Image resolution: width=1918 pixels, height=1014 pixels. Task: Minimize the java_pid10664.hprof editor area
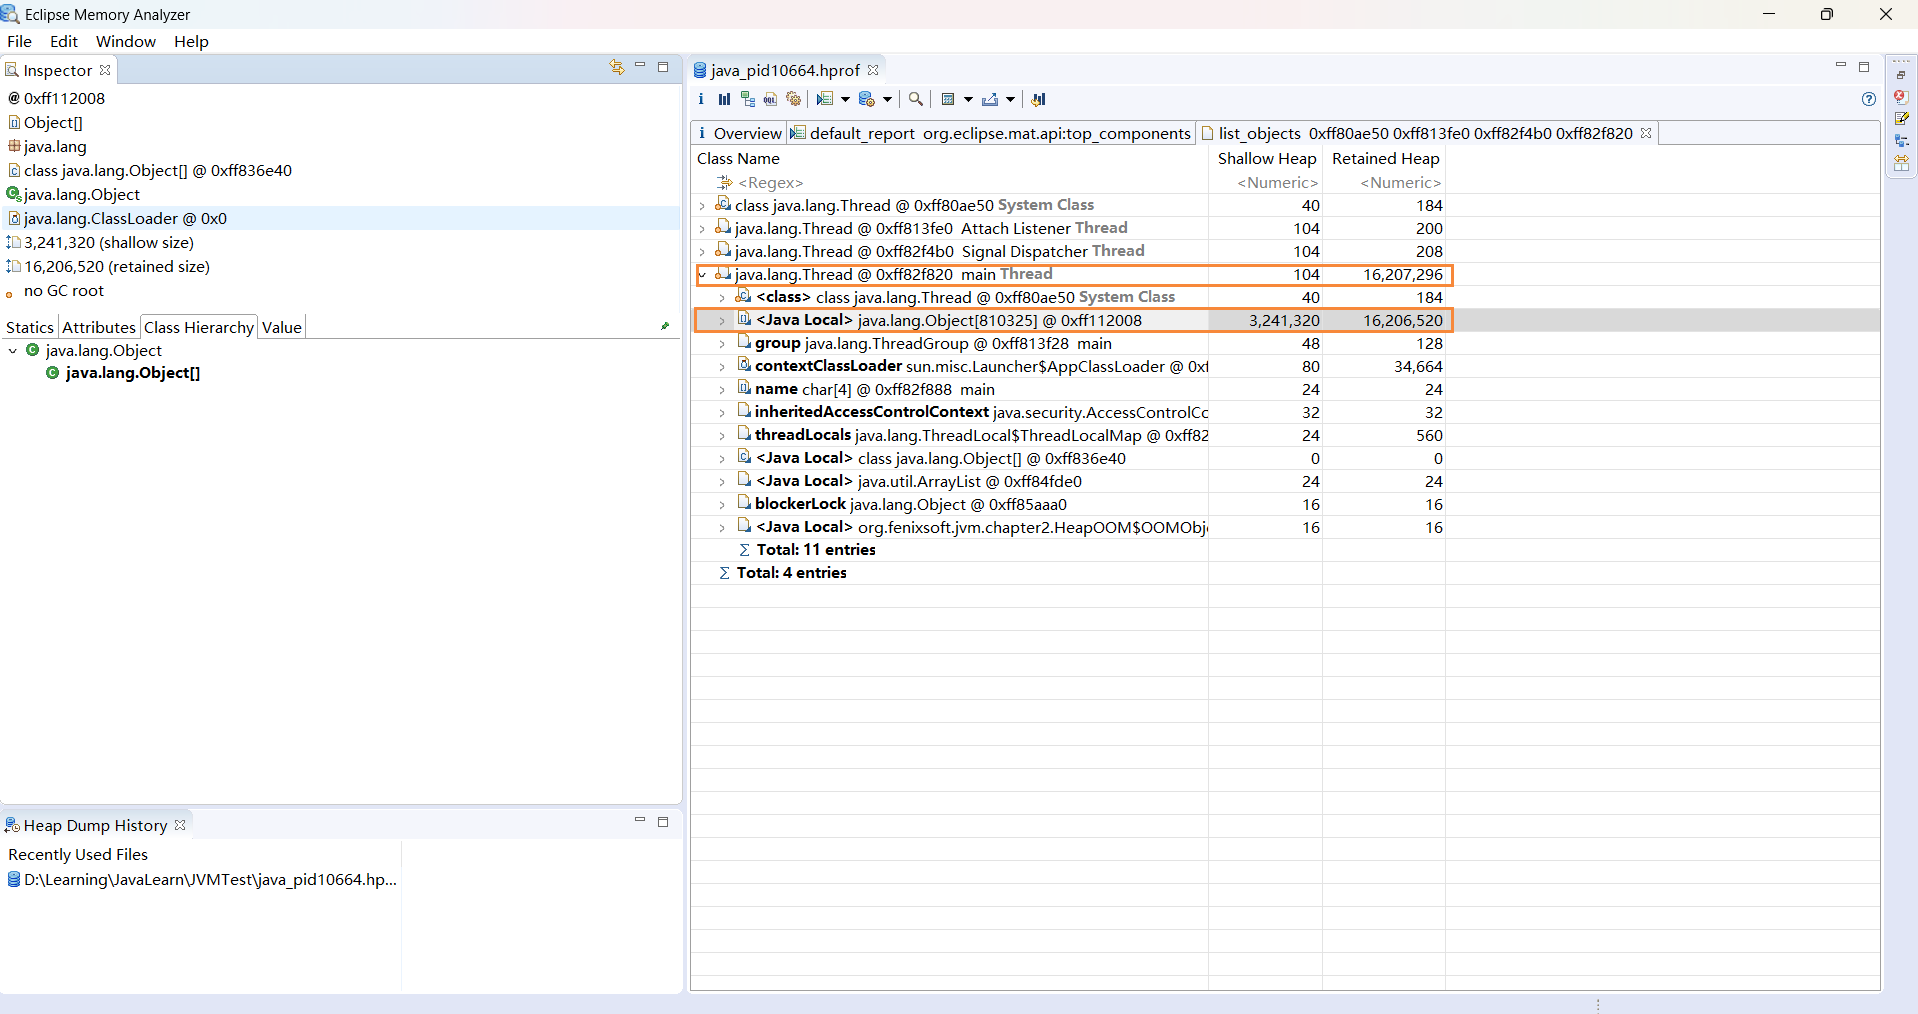[x=1841, y=66]
